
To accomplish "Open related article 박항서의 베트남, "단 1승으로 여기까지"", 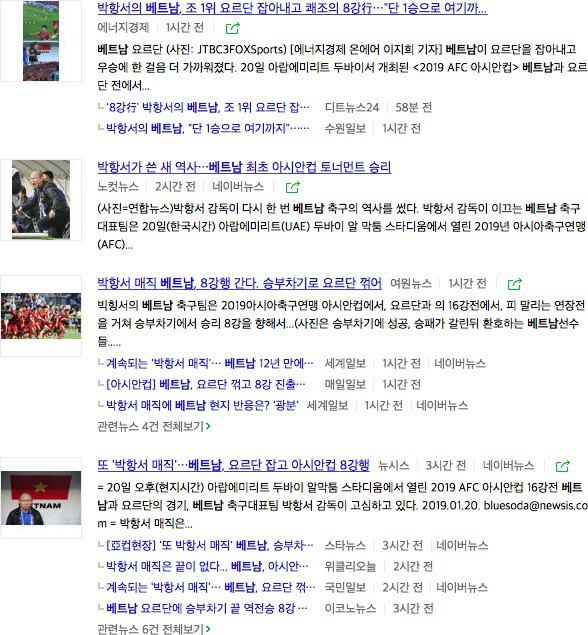I will (x=207, y=128).
